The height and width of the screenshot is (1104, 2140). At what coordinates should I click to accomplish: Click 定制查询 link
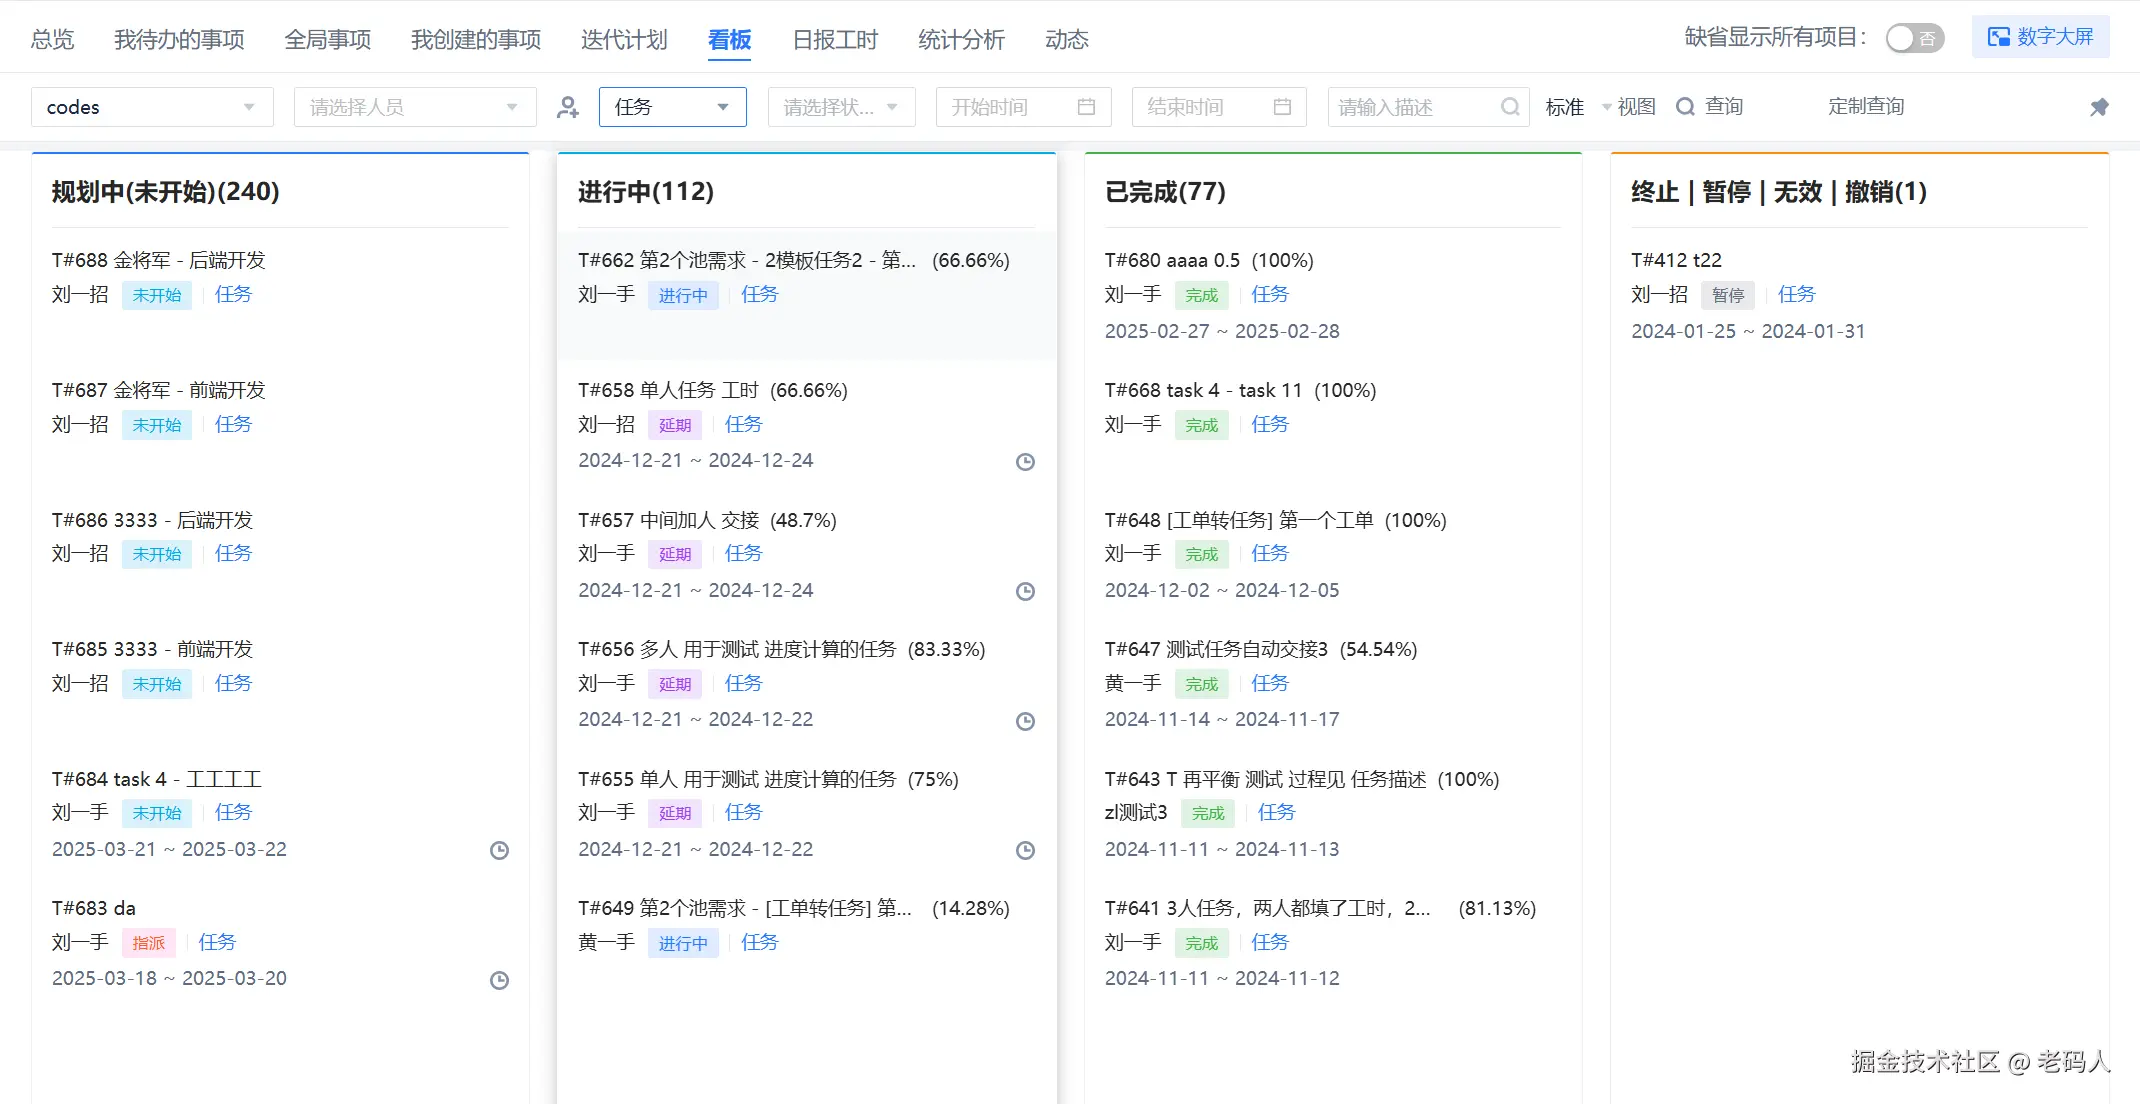(x=1865, y=106)
